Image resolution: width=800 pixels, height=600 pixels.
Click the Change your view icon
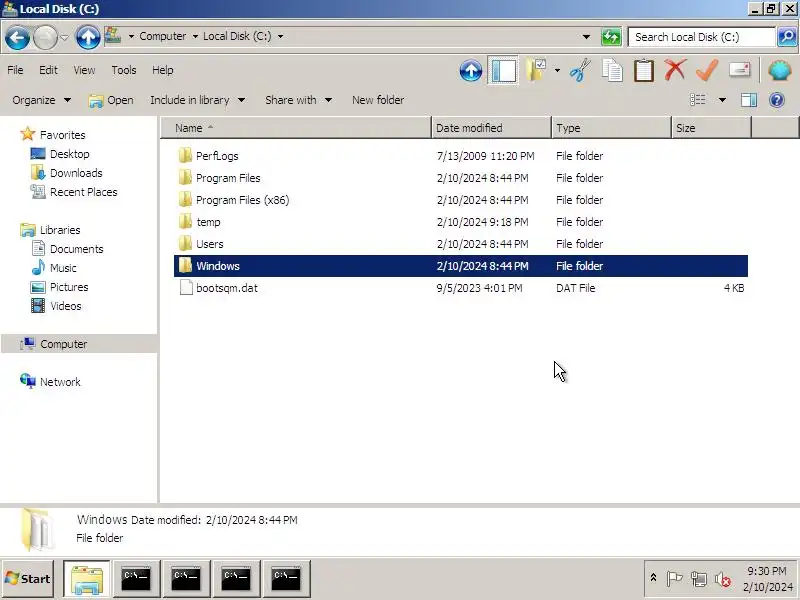[697, 100]
